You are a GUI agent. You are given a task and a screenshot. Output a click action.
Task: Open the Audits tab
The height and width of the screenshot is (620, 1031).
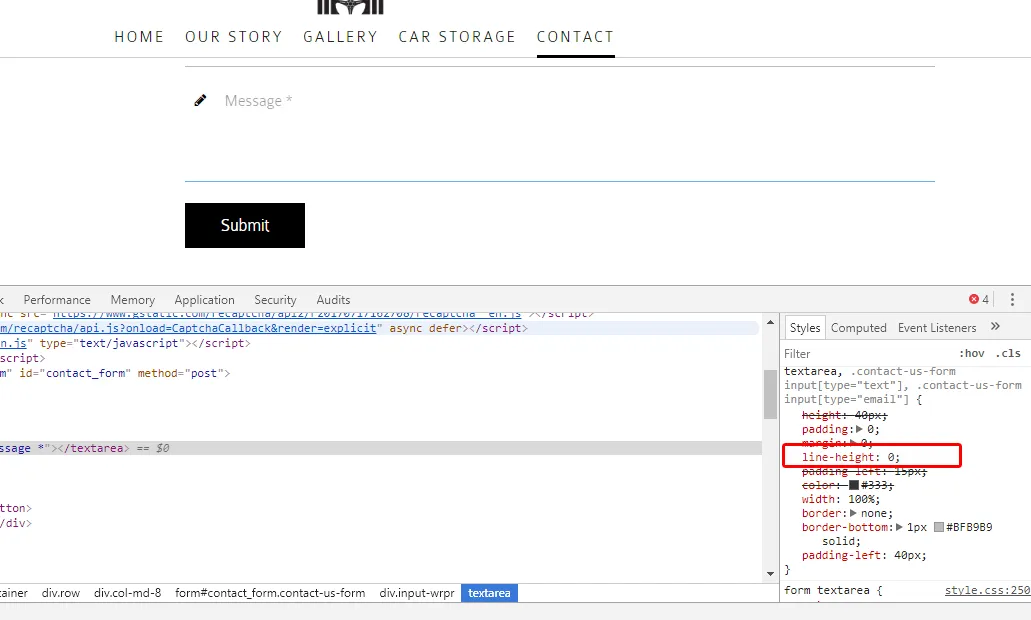click(333, 300)
